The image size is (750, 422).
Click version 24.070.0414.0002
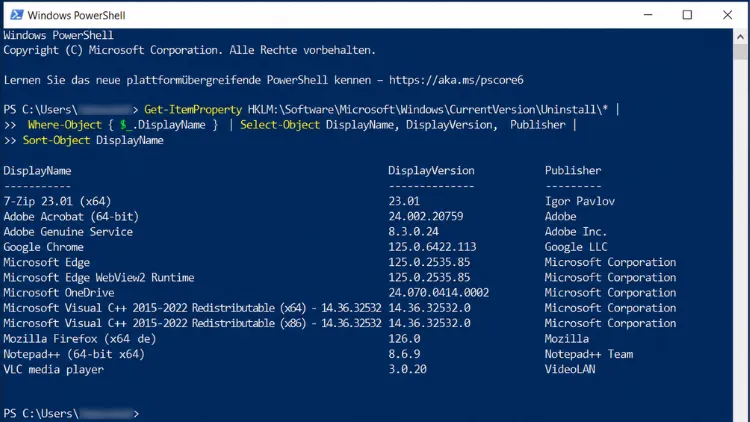tap(438, 293)
